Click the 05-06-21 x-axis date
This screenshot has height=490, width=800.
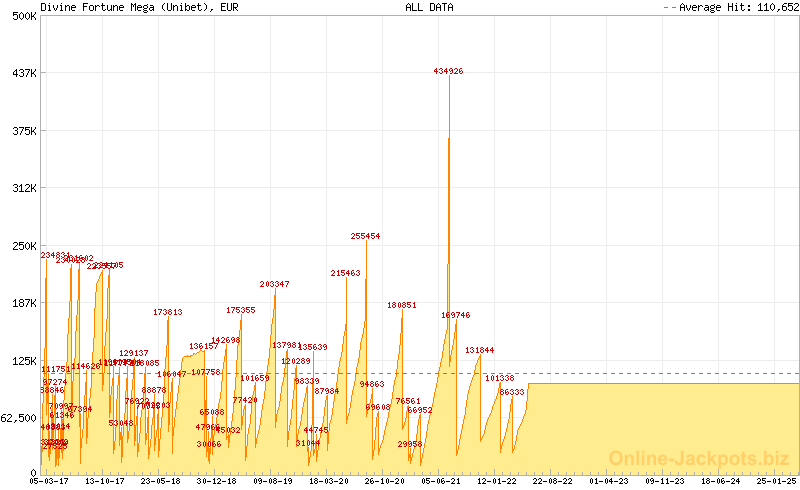[x=441, y=481]
